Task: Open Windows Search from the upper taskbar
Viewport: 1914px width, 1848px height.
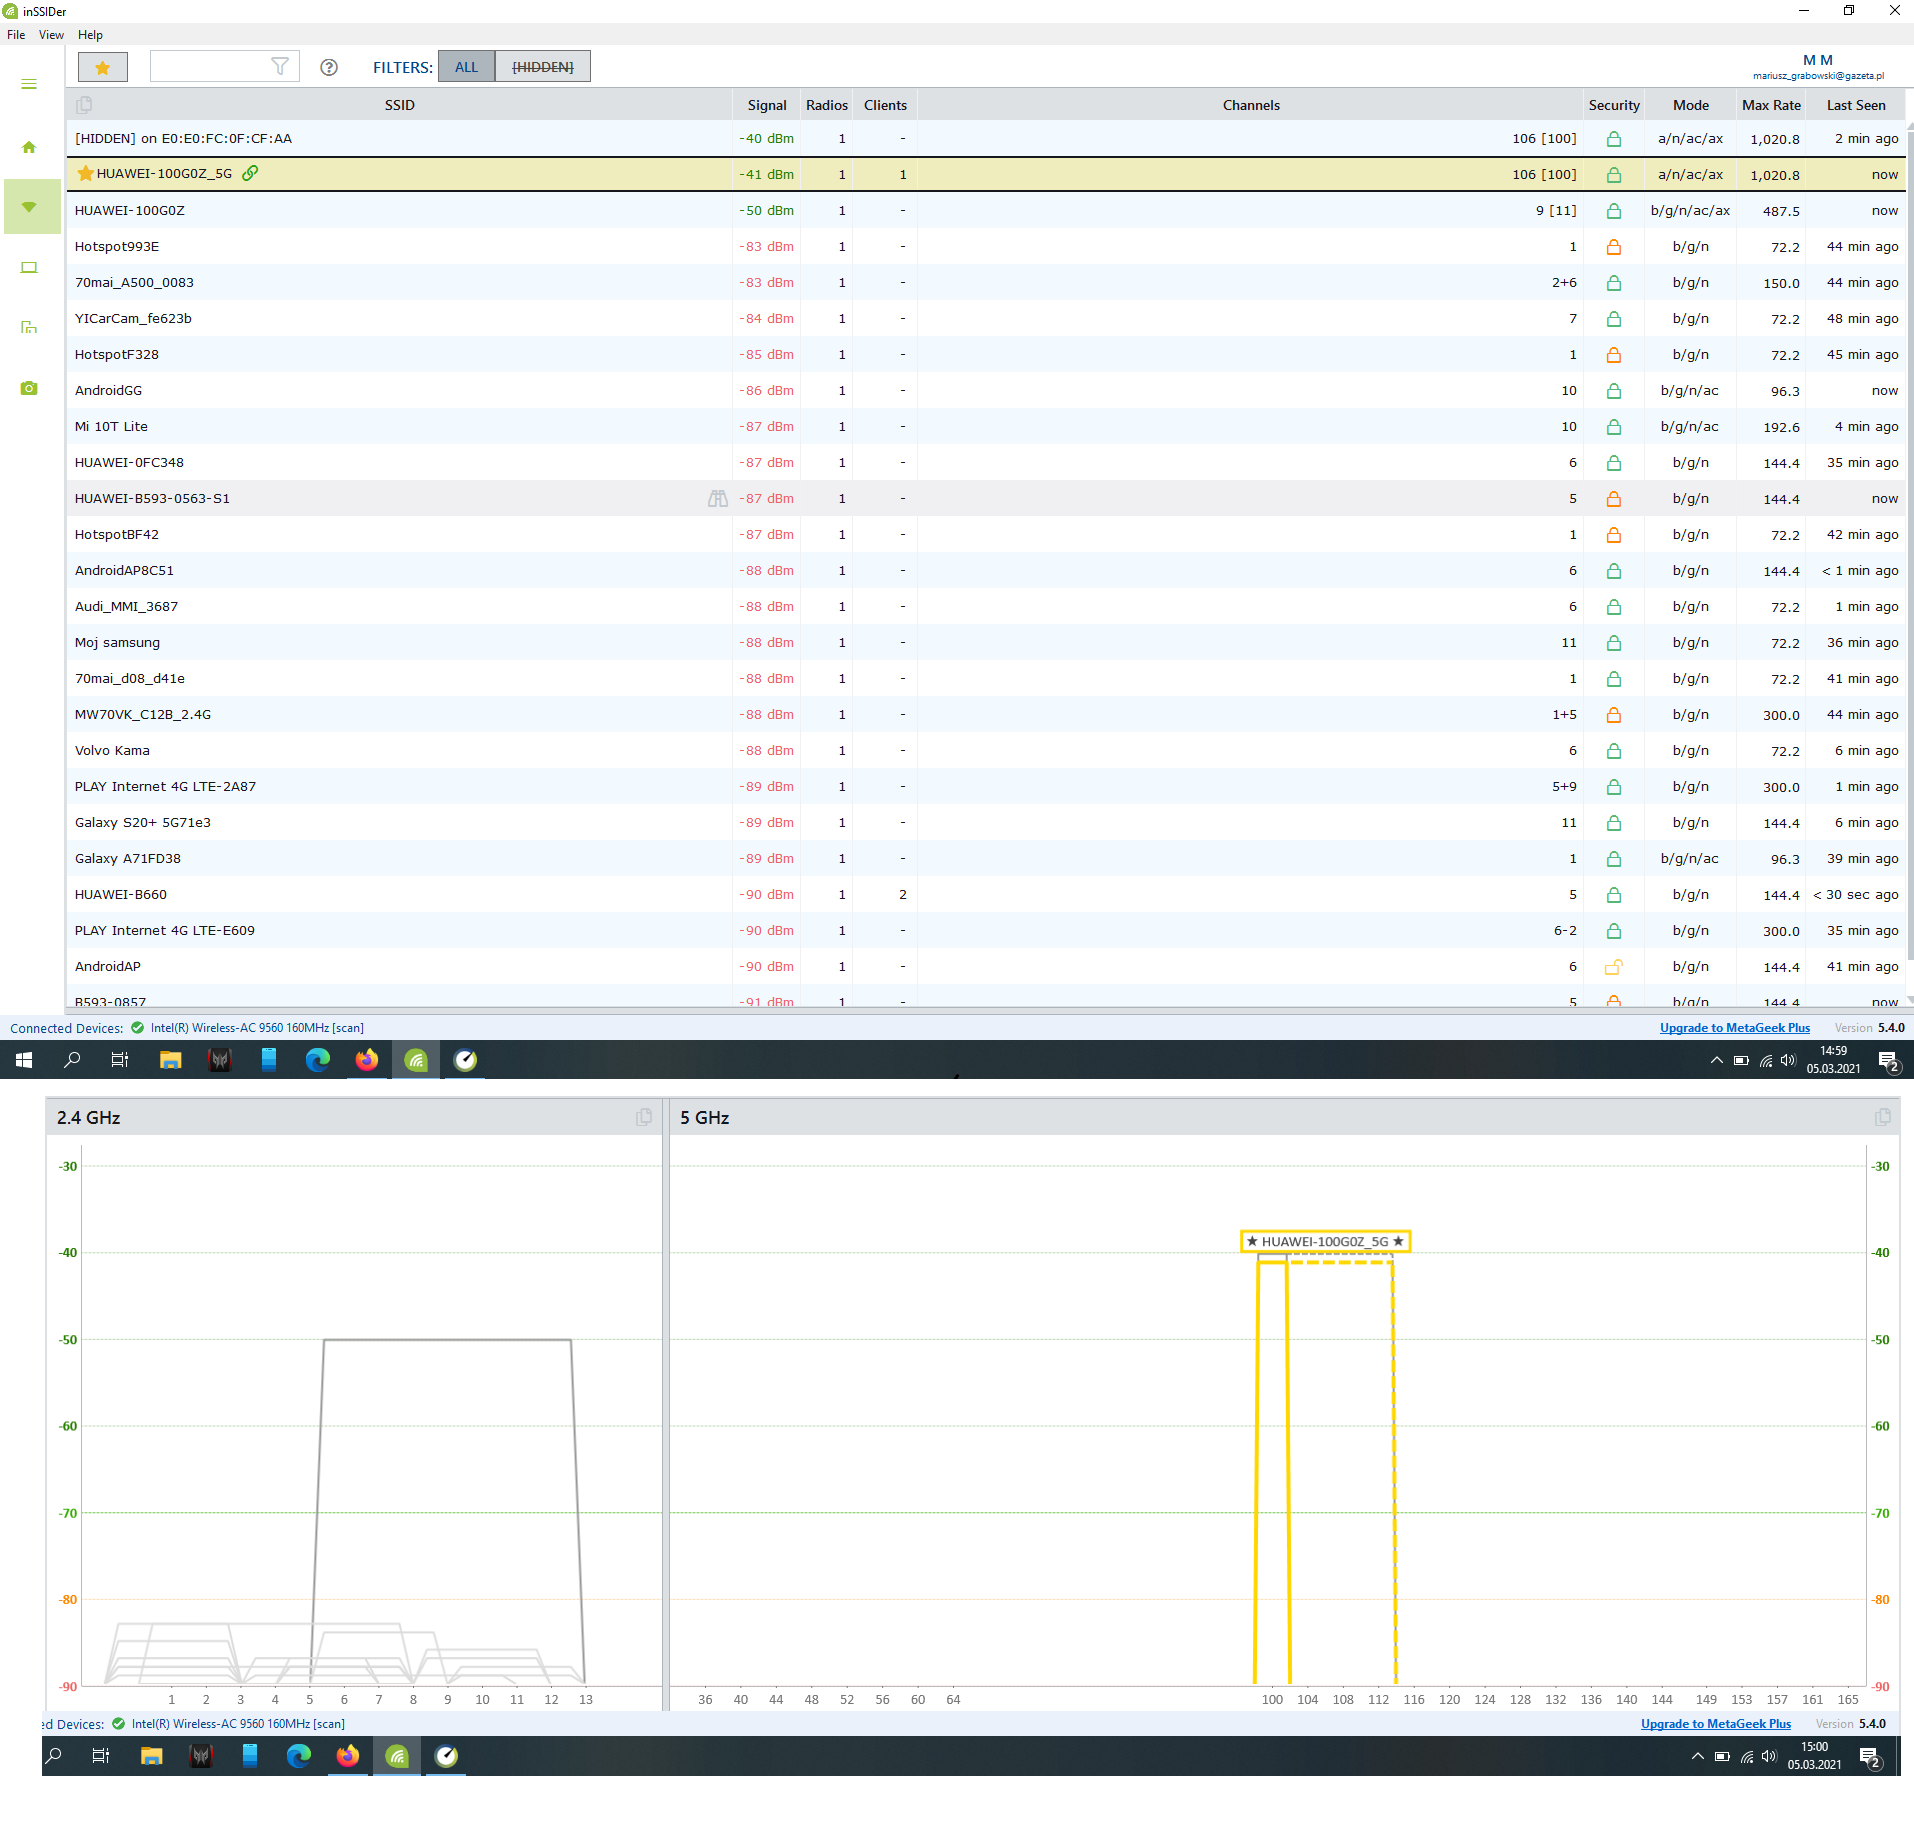Action: 72,1060
